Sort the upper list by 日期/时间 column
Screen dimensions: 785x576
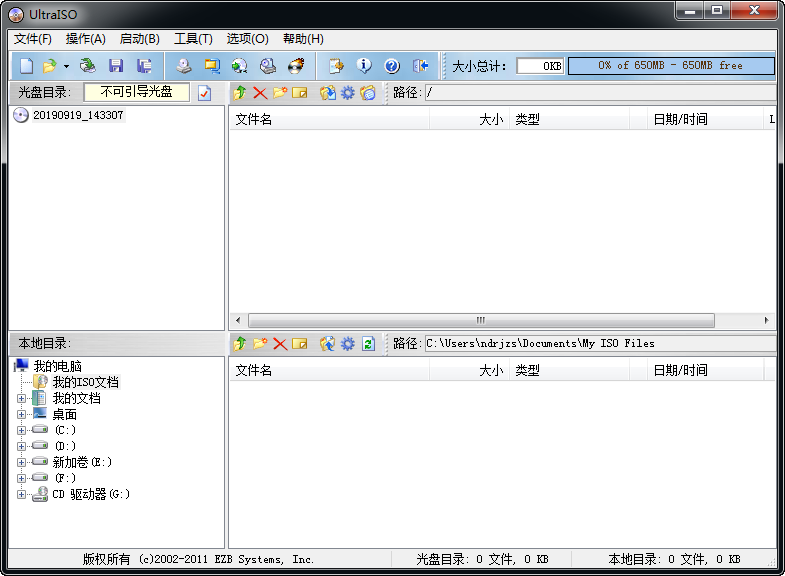[705, 120]
